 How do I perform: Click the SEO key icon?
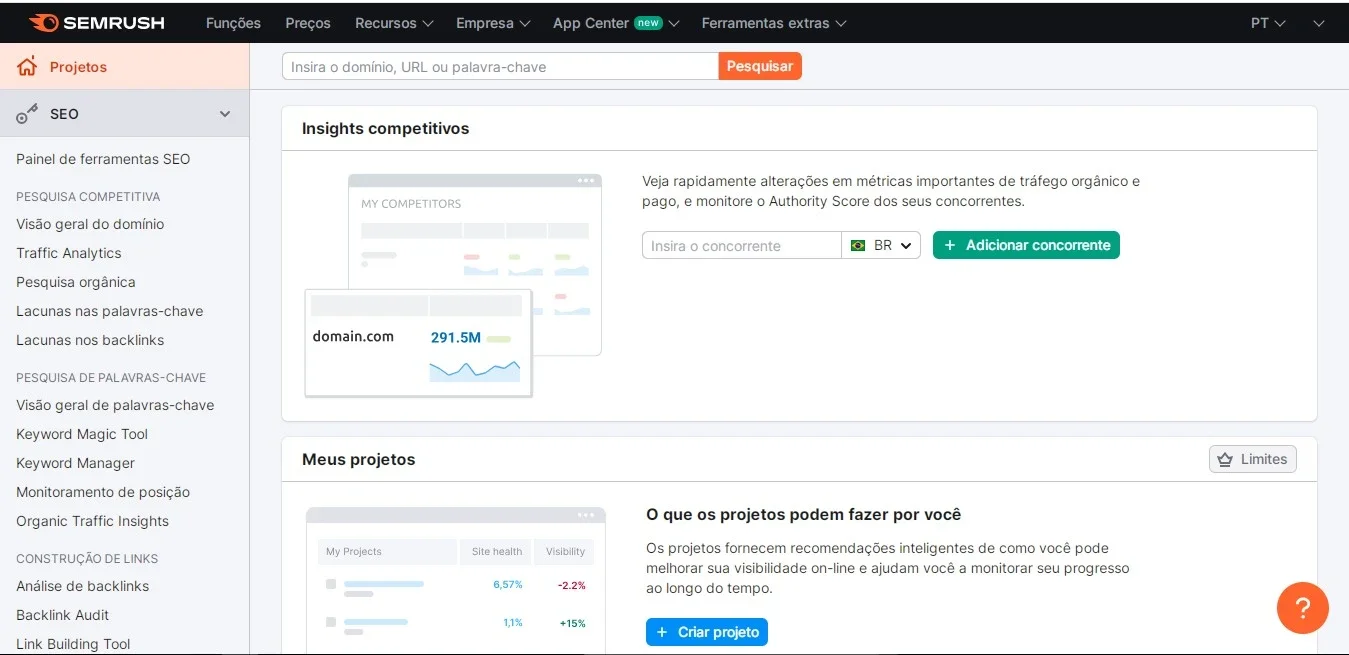[27, 114]
